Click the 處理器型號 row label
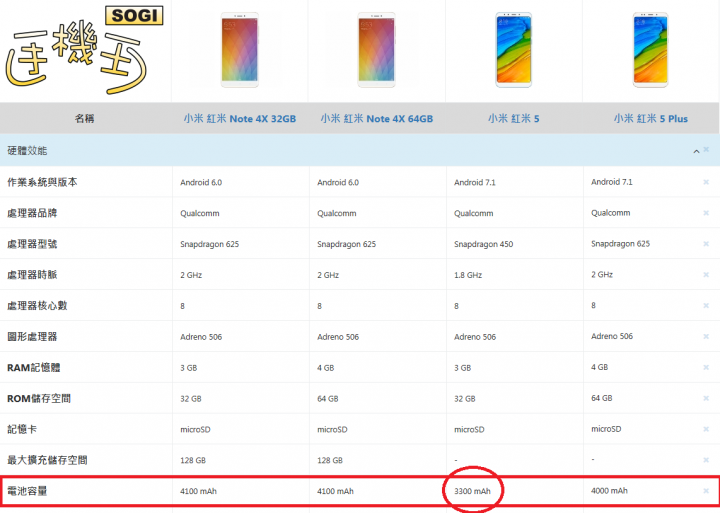The width and height of the screenshot is (720, 513). pos(32,244)
